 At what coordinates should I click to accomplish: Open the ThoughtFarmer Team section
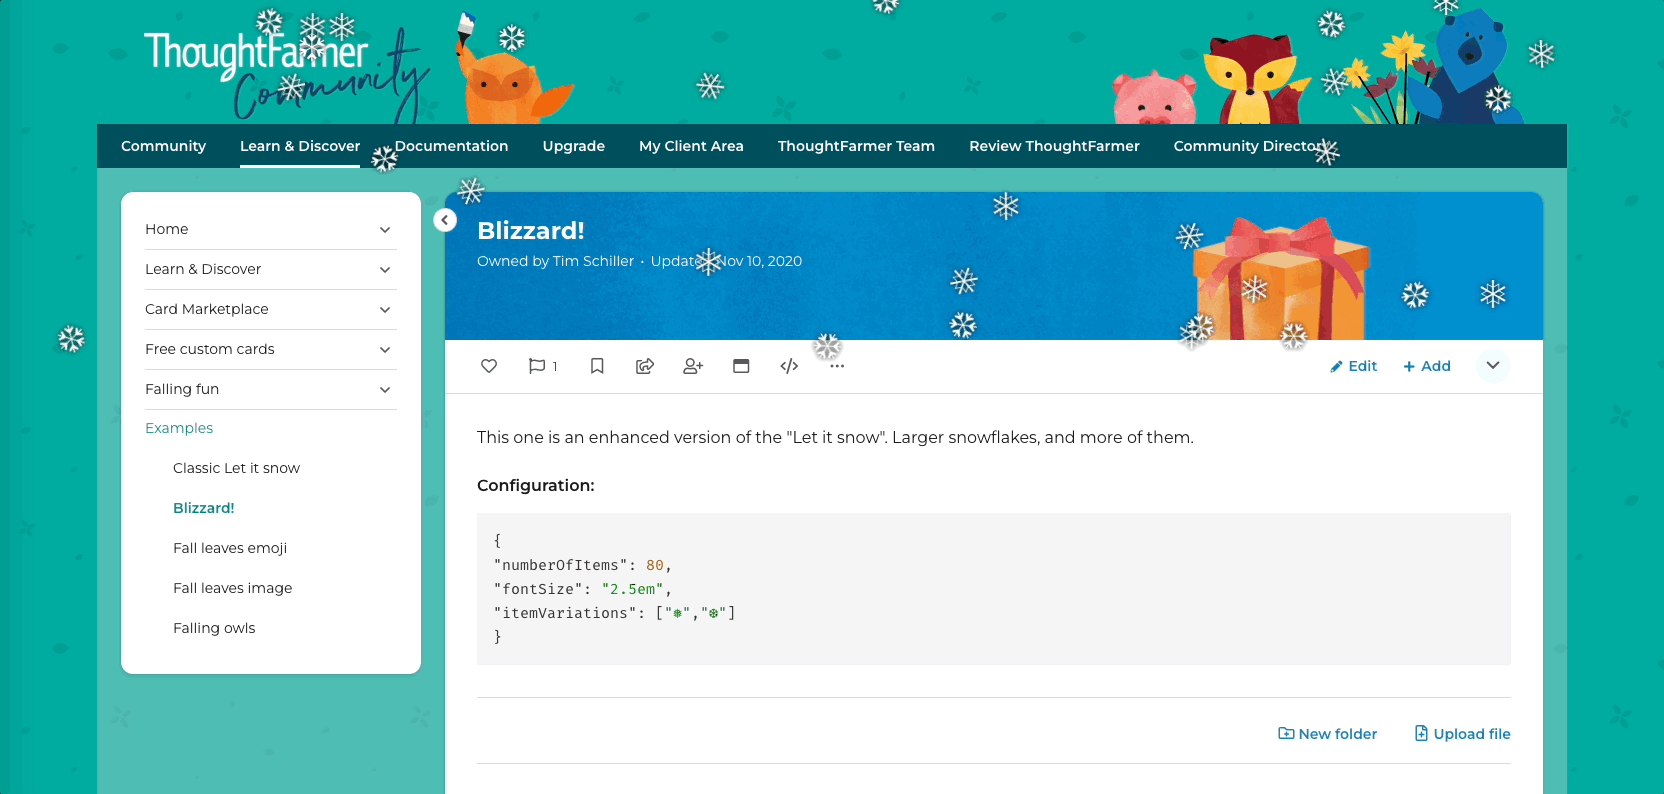pyautogui.click(x=857, y=146)
